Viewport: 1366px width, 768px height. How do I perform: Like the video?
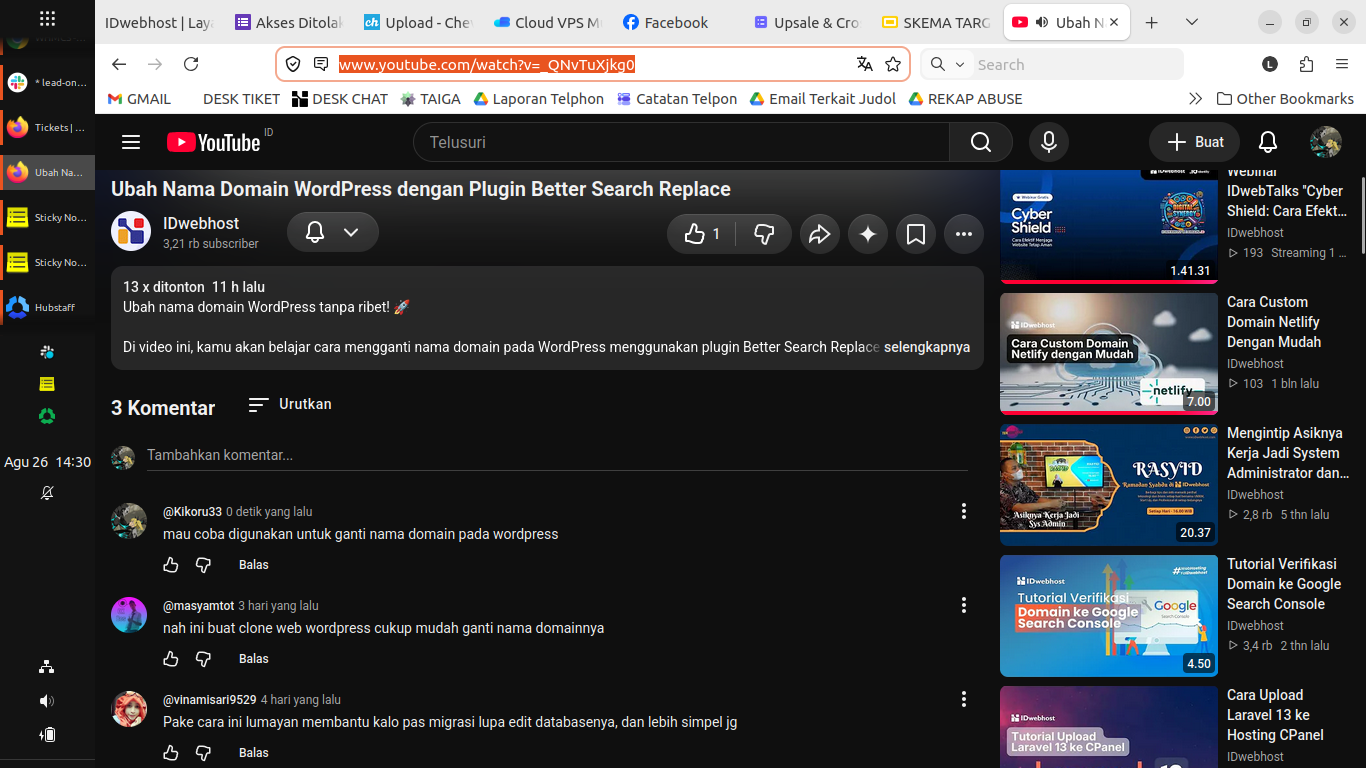pyautogui.click(x=701, y=234)
